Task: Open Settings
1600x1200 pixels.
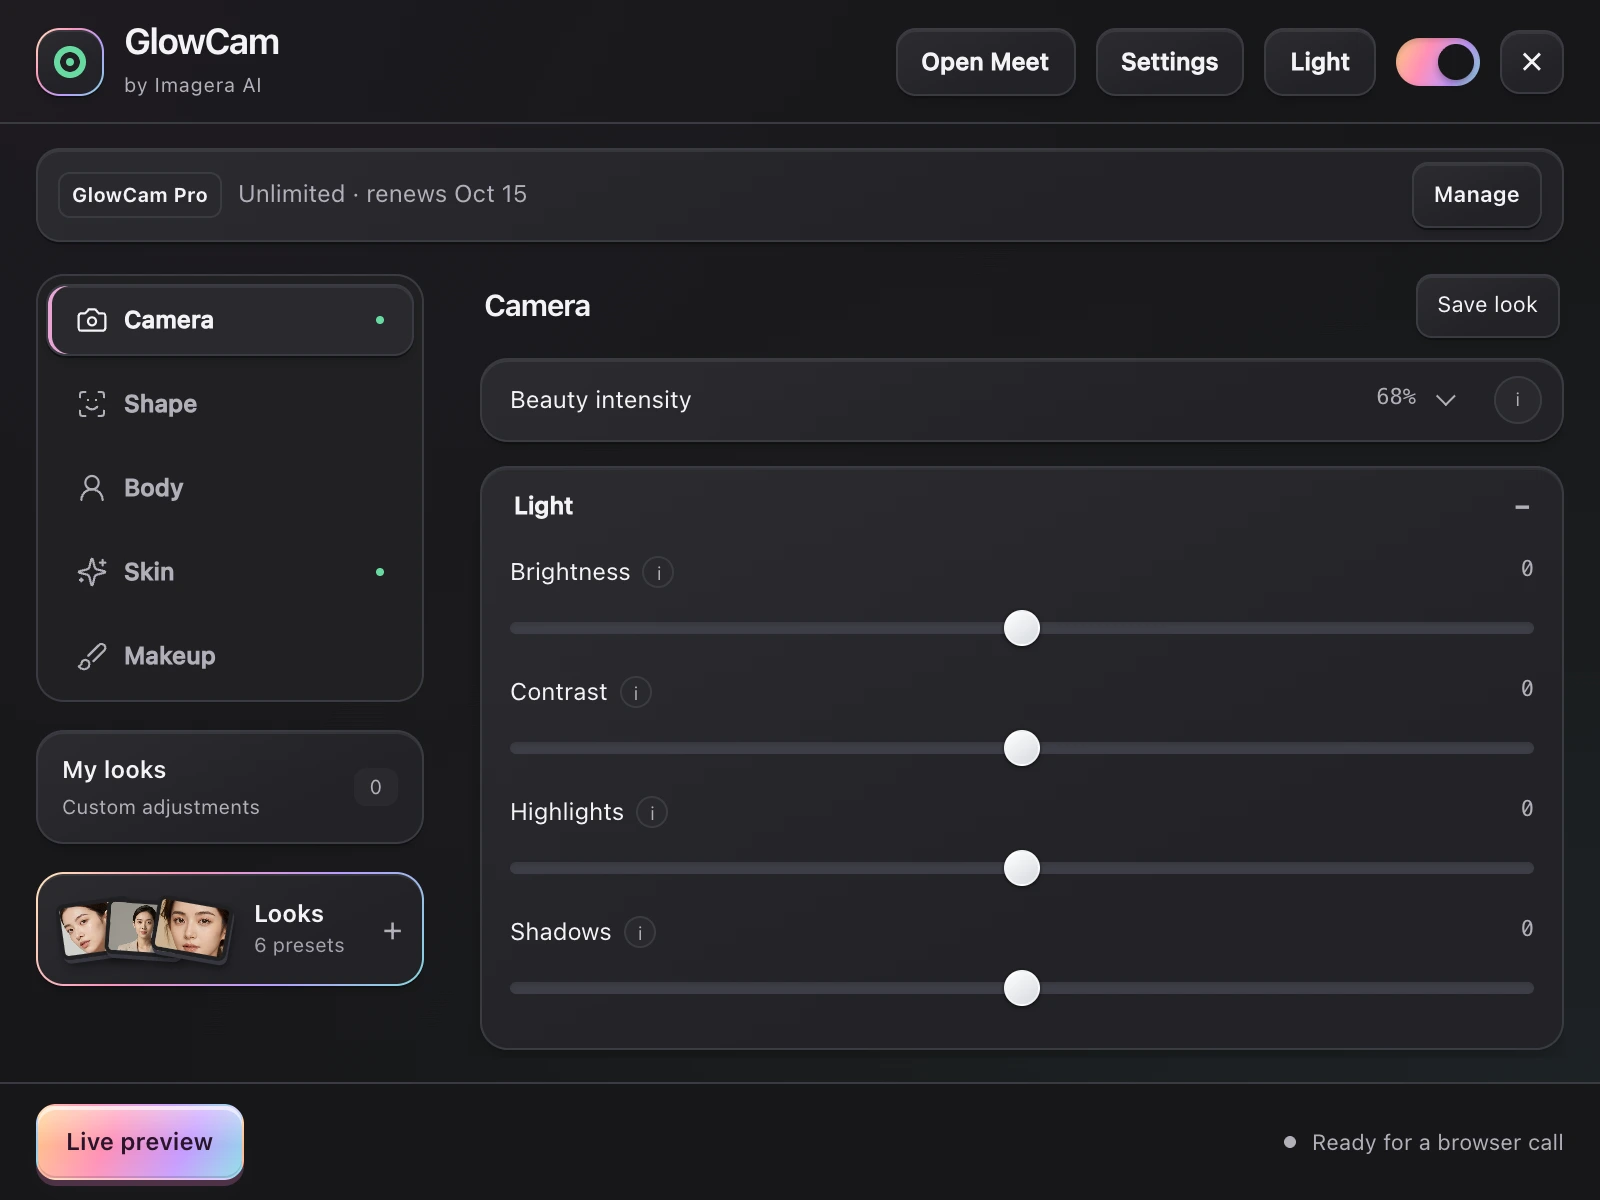Action: coord(1169,62)
